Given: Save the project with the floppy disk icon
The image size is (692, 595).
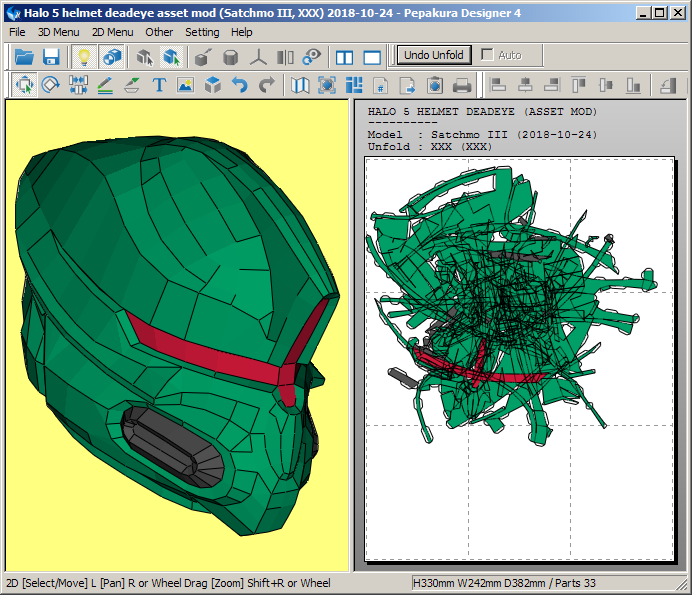Looking at the screenshot, I should pos(51,56).
